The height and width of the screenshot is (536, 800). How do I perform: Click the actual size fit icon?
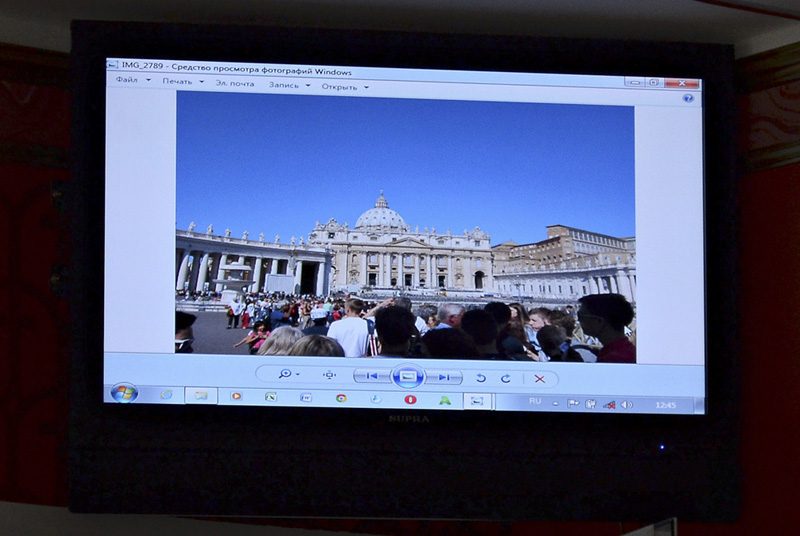pyautogui.click(x=329, y=375)
